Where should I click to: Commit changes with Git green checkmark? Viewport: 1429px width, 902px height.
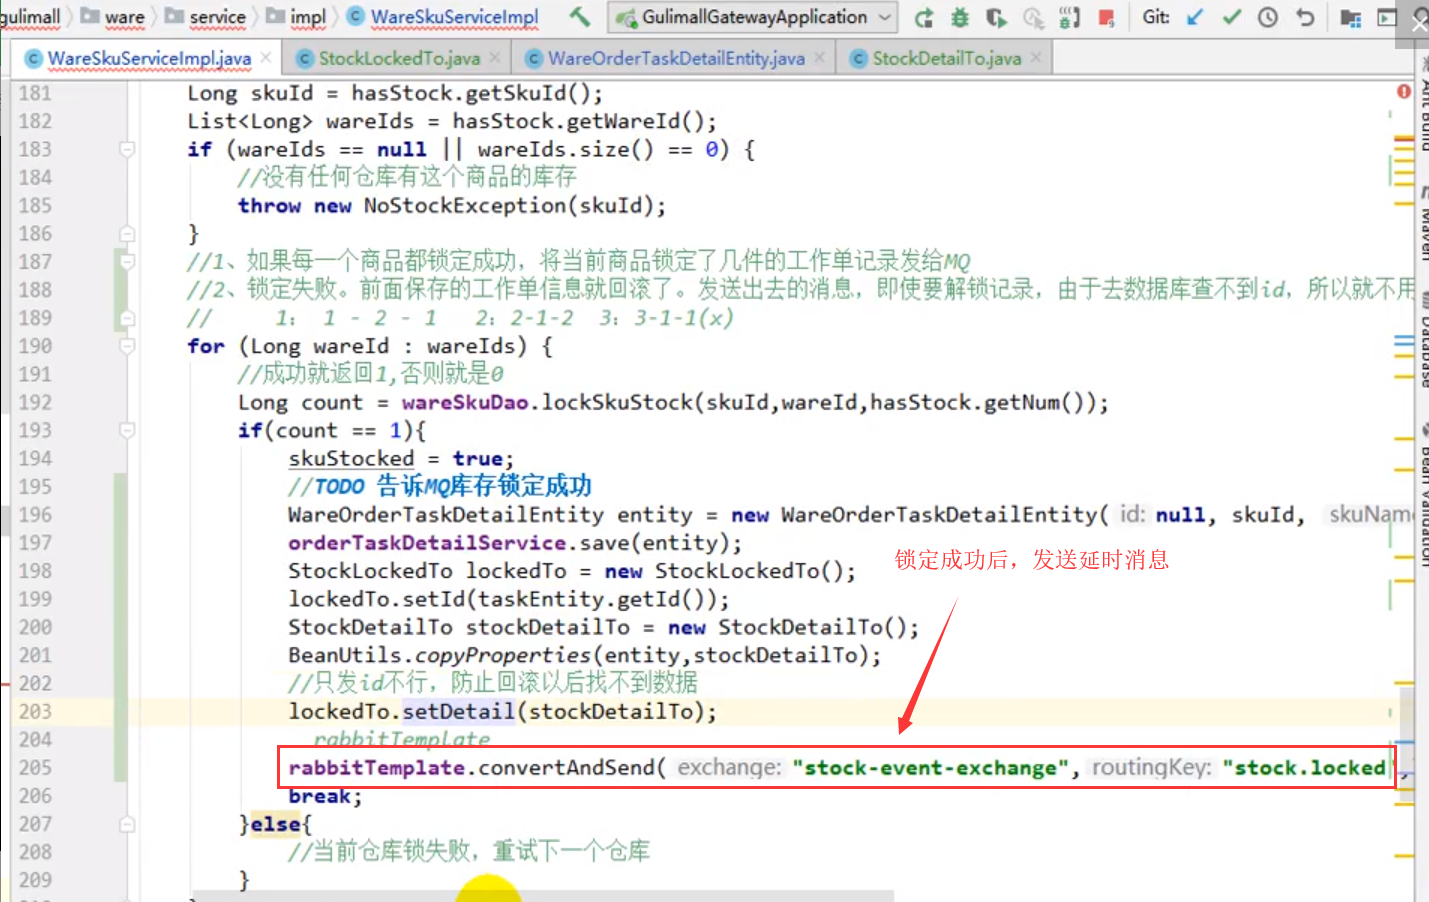point(1232,18)
